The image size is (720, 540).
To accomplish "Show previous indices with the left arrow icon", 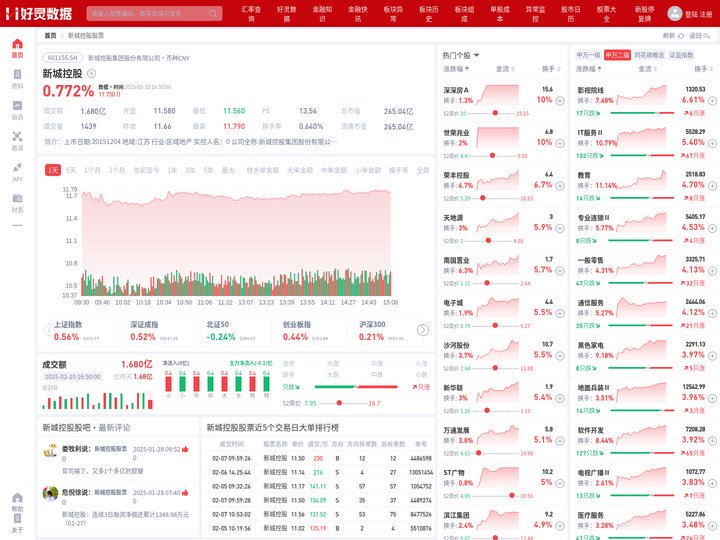I will pyautogui.click(x=49, y=330).
